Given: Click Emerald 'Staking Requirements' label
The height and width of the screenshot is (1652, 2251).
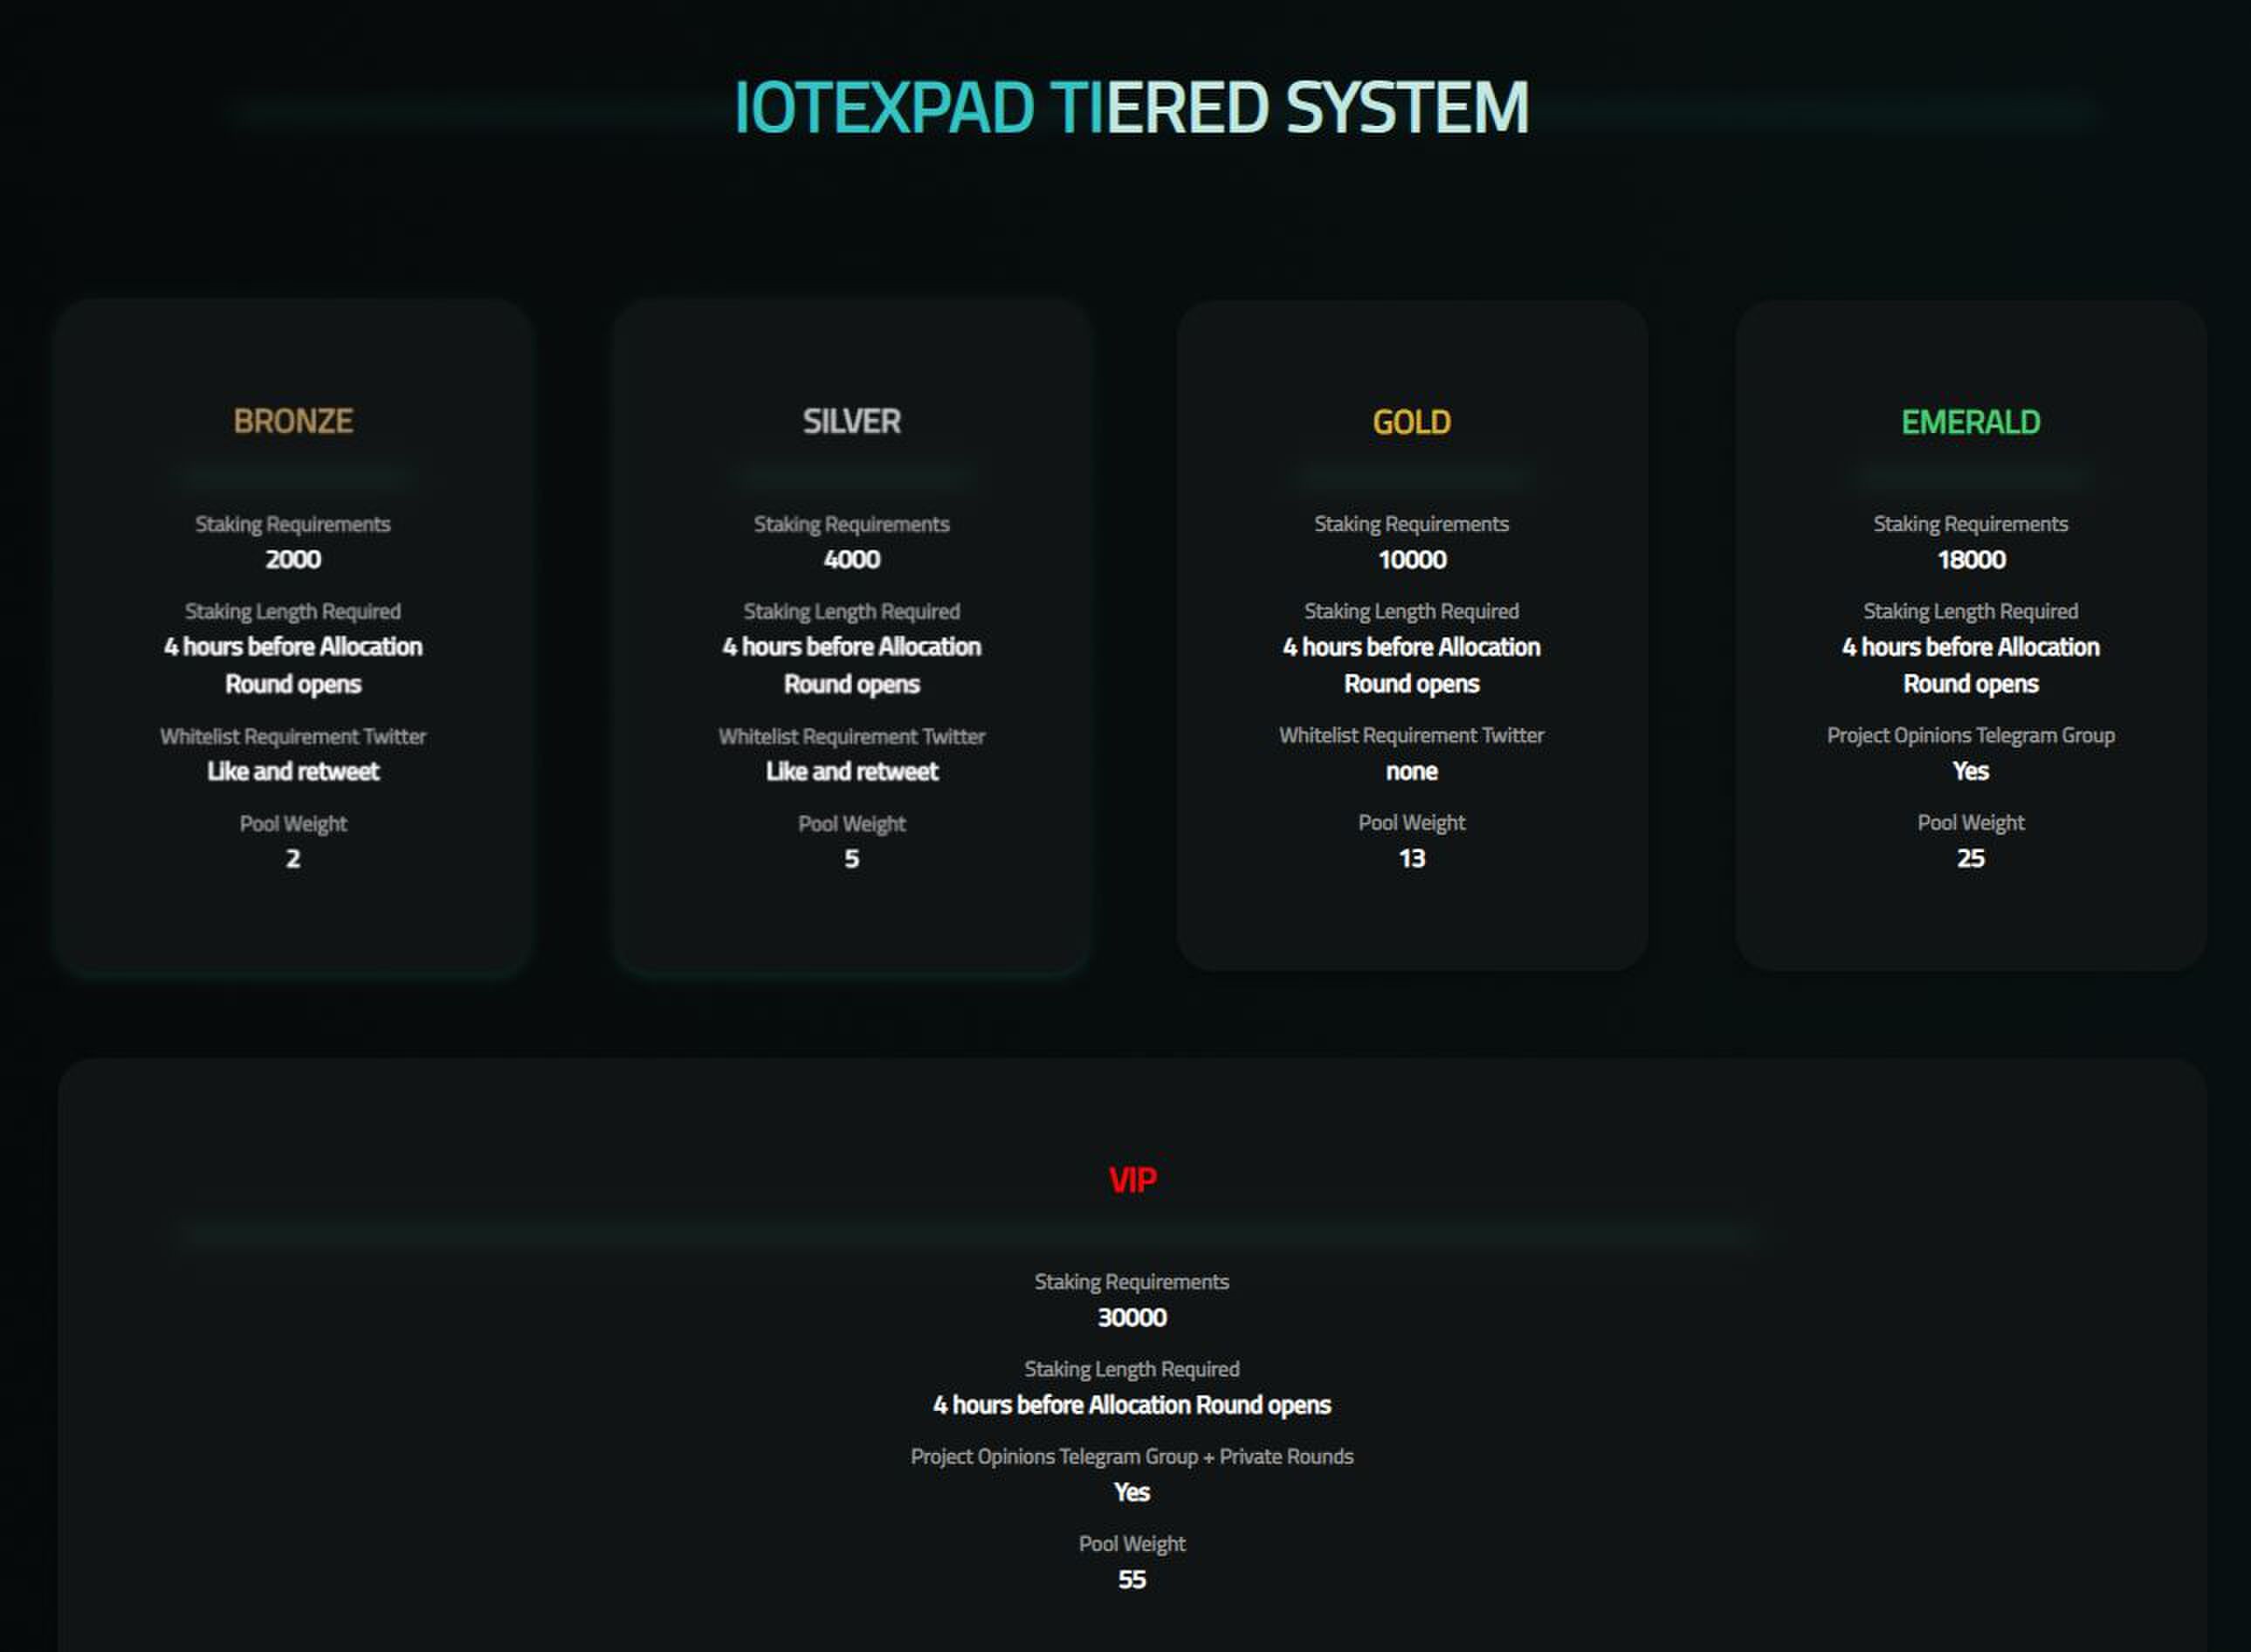Looking at the screenshot, I should [1971, 524].
